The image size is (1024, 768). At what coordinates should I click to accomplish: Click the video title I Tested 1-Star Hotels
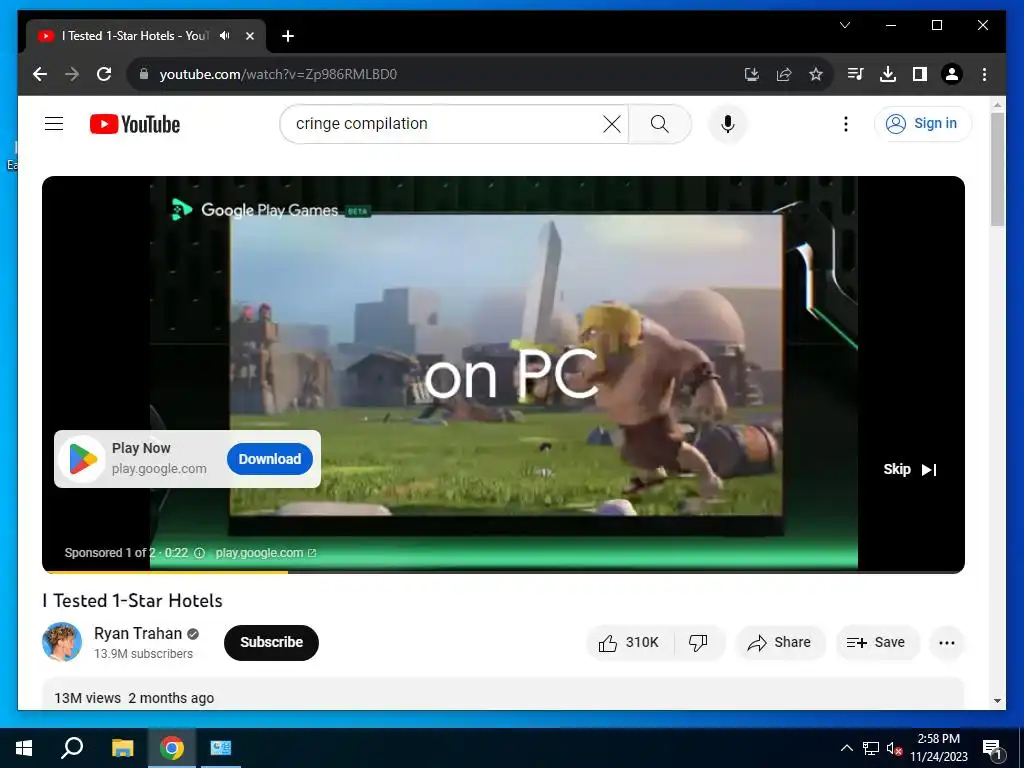click(x=133, y=601)
